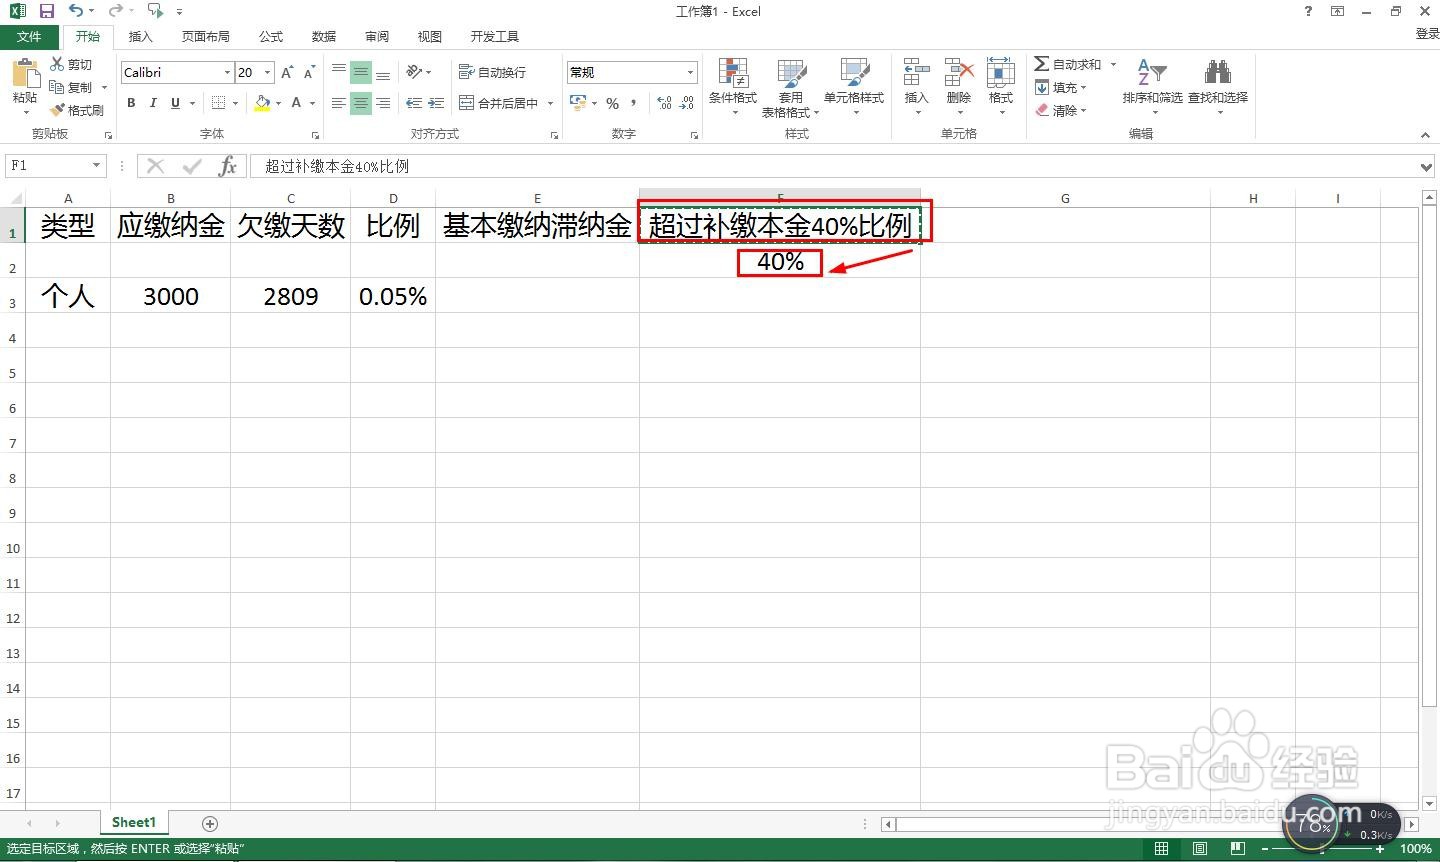The height and width of the screenshot is (862, 1440).
Task: Add a new sheet with plus icon
Action: click(x=210, y=823)
